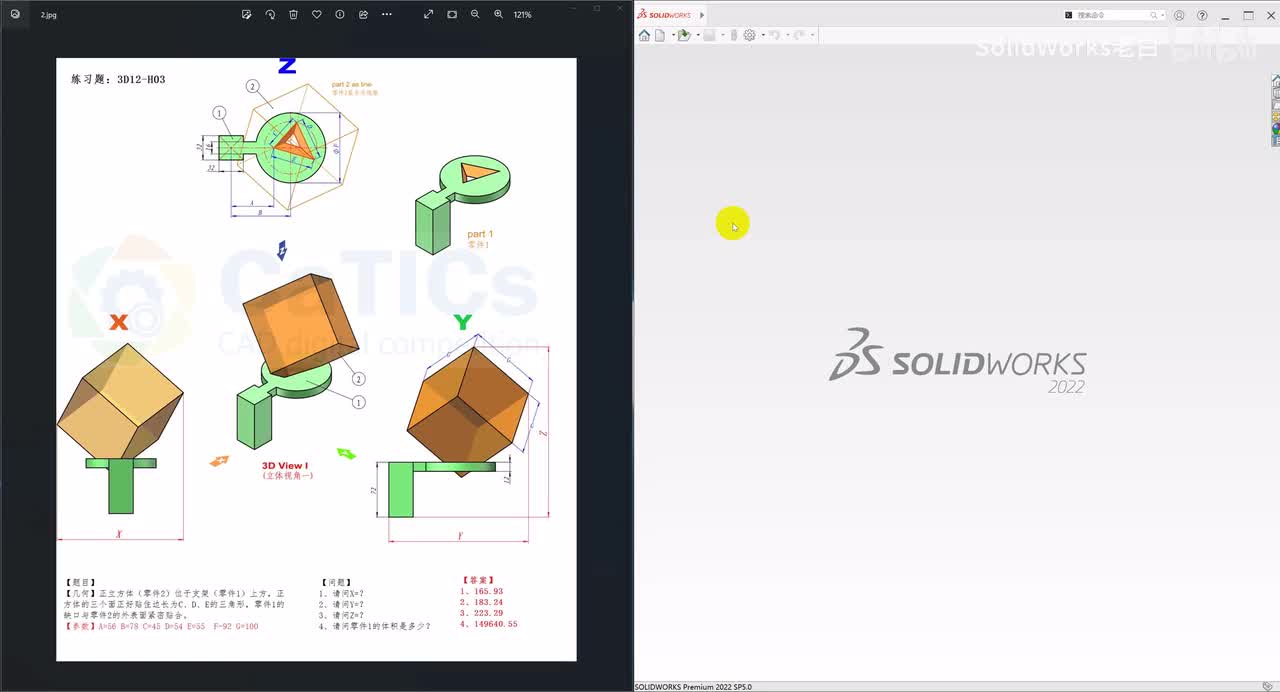The width and height of the screenshot is (1280, 692).
Task: Expand the New document dropdown arrow
Action: (x=673, y=35)
